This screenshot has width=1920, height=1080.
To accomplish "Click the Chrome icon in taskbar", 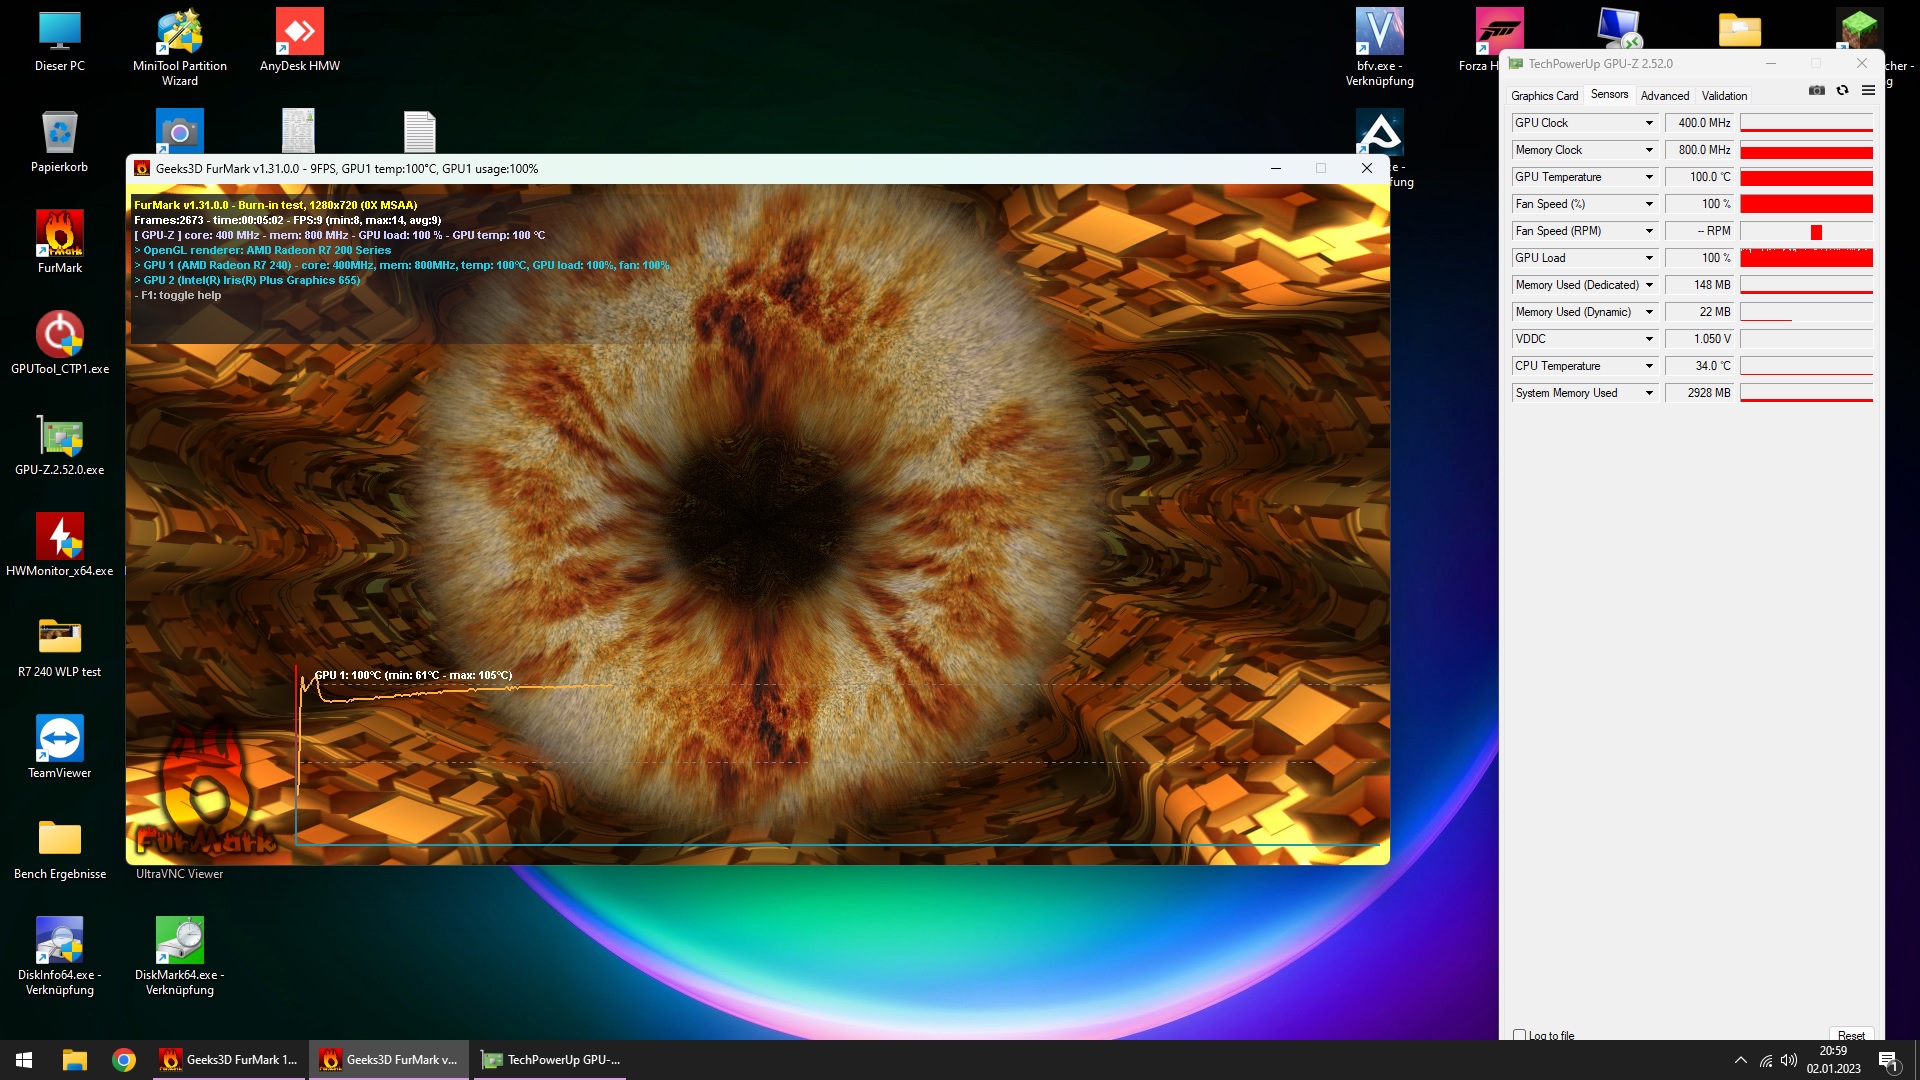I will click(124, 1060).
